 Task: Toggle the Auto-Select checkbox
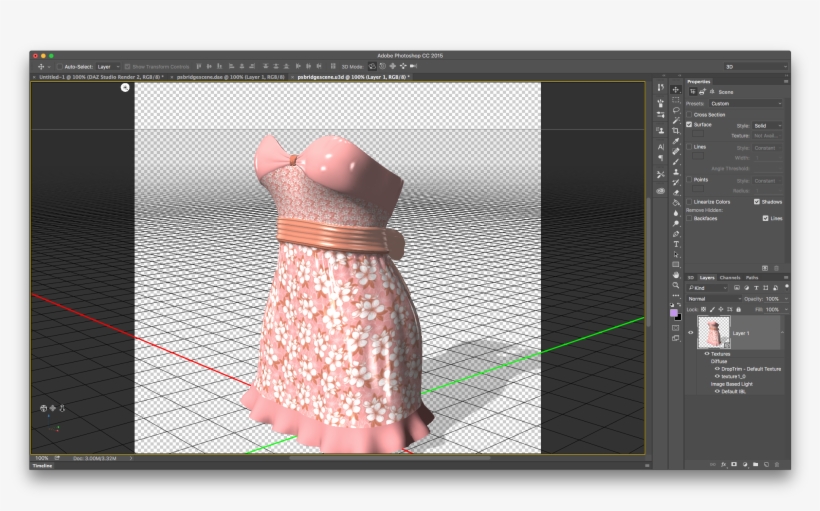click(59, 66)
